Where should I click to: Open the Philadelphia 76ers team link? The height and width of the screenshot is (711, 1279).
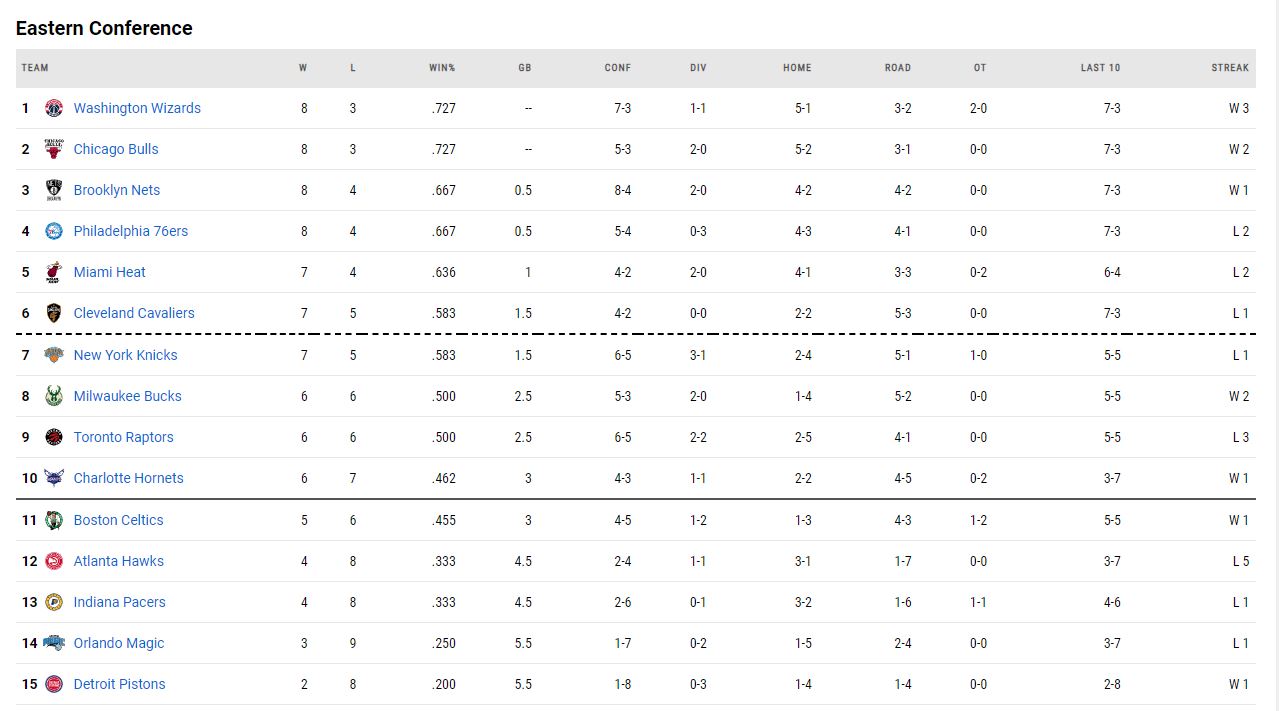[x=130, y=231]
